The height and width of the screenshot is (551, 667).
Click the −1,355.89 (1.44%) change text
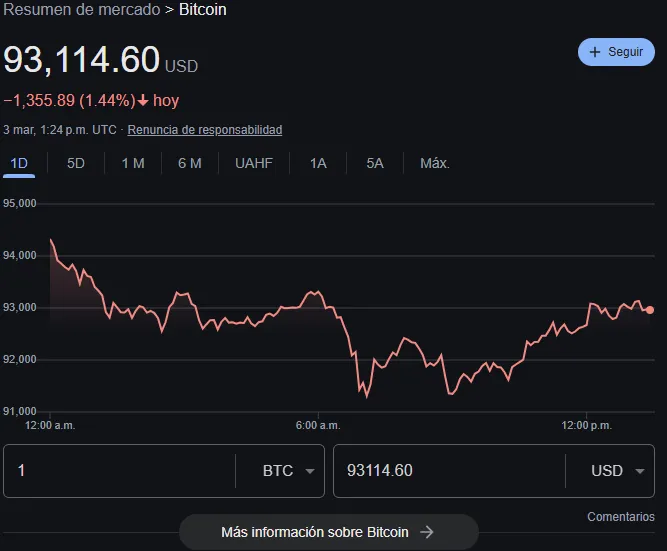[x=69, y=101]
